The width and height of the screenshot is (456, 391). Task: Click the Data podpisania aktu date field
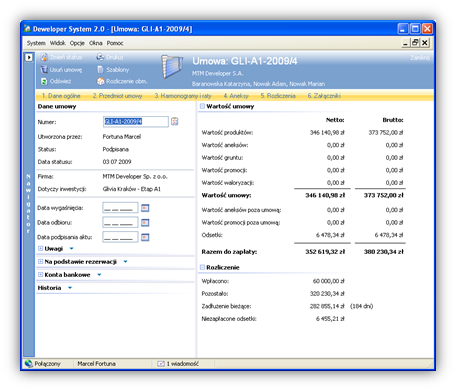(120, 237)
